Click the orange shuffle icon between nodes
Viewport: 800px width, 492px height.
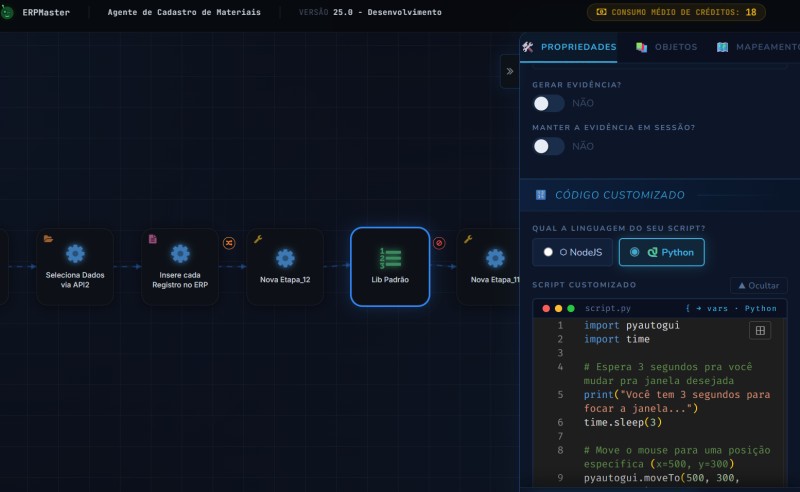(229, 243)
